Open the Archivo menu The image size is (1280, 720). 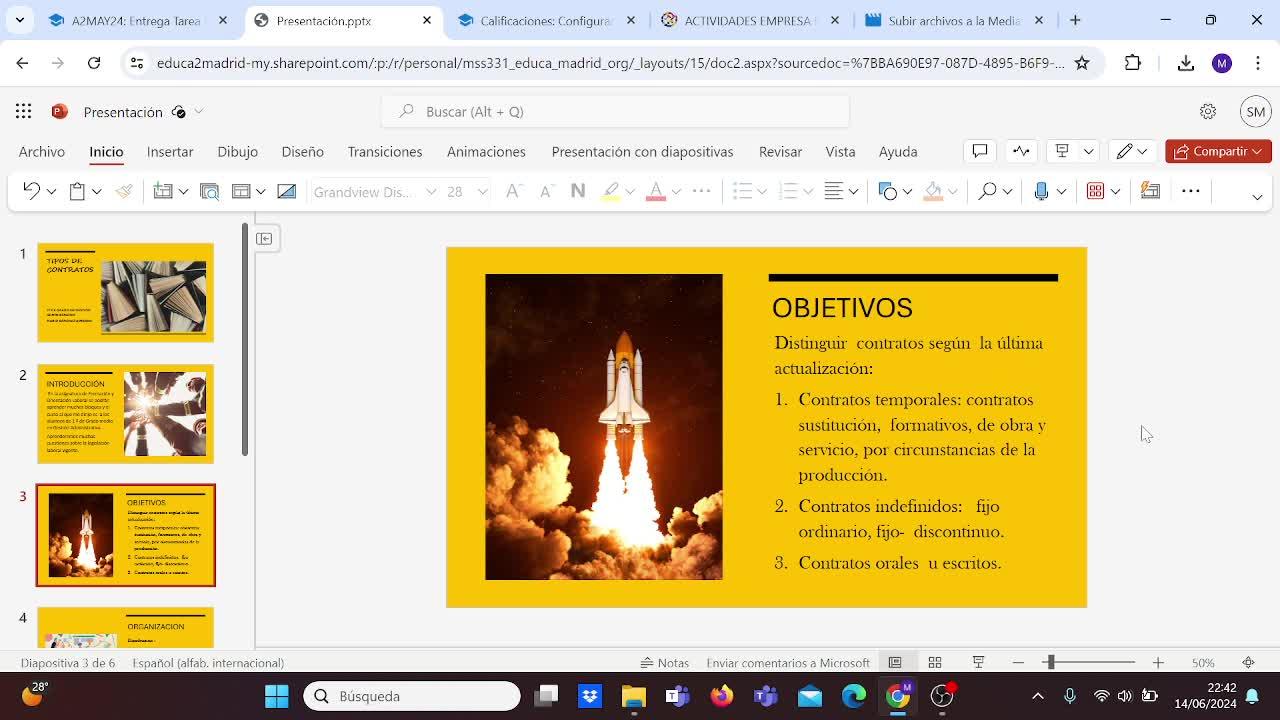42,151
